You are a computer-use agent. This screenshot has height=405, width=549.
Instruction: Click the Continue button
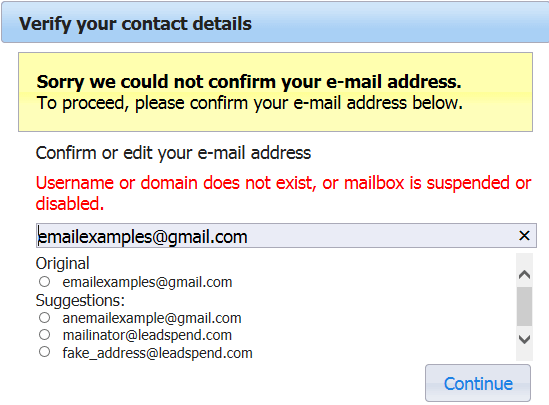(x=478, y=383)
